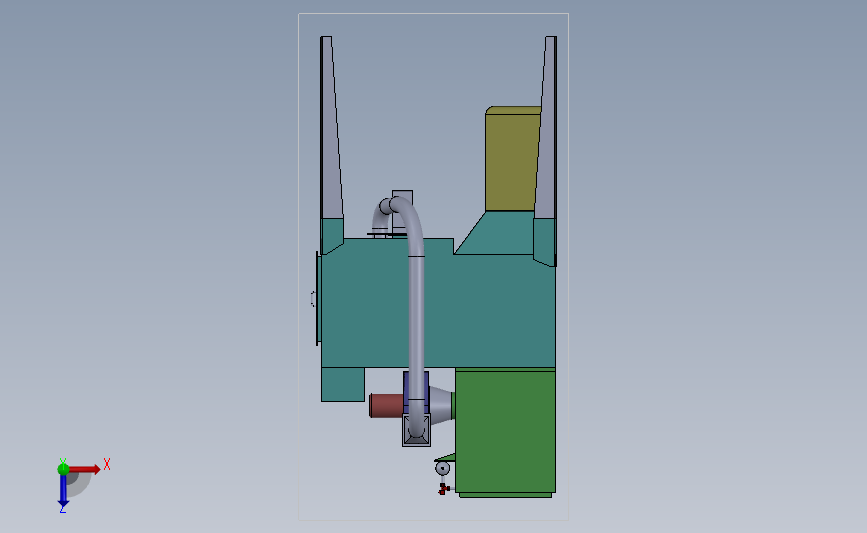Select the small teal foot block
This screenshot has width=867, height=533.
click(343, 384)
